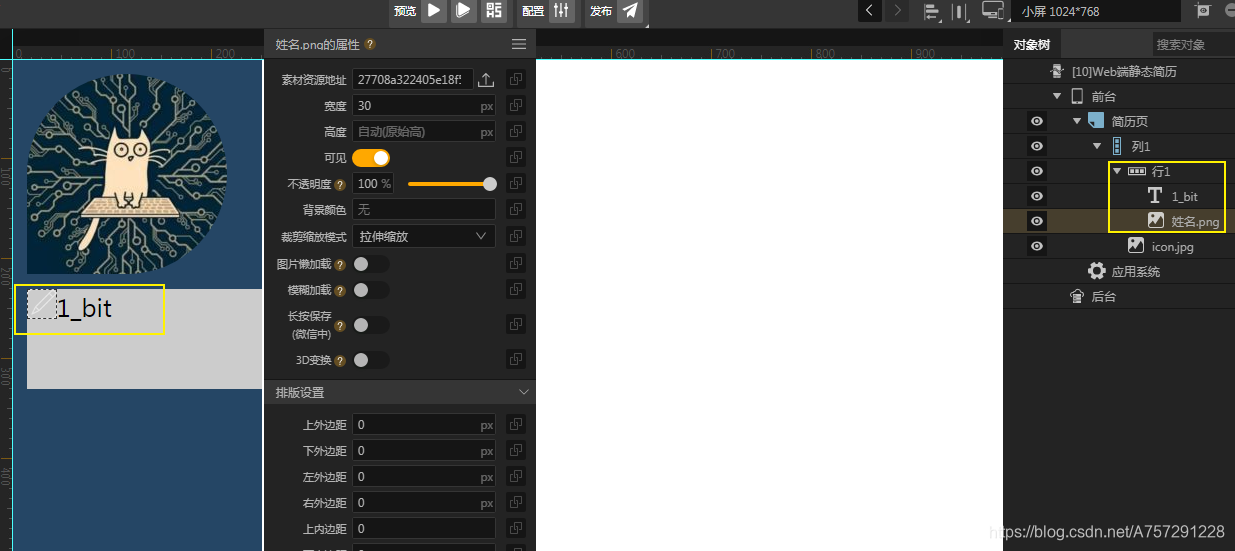Hide the 列1 object via eye icon

point(1037,146)
